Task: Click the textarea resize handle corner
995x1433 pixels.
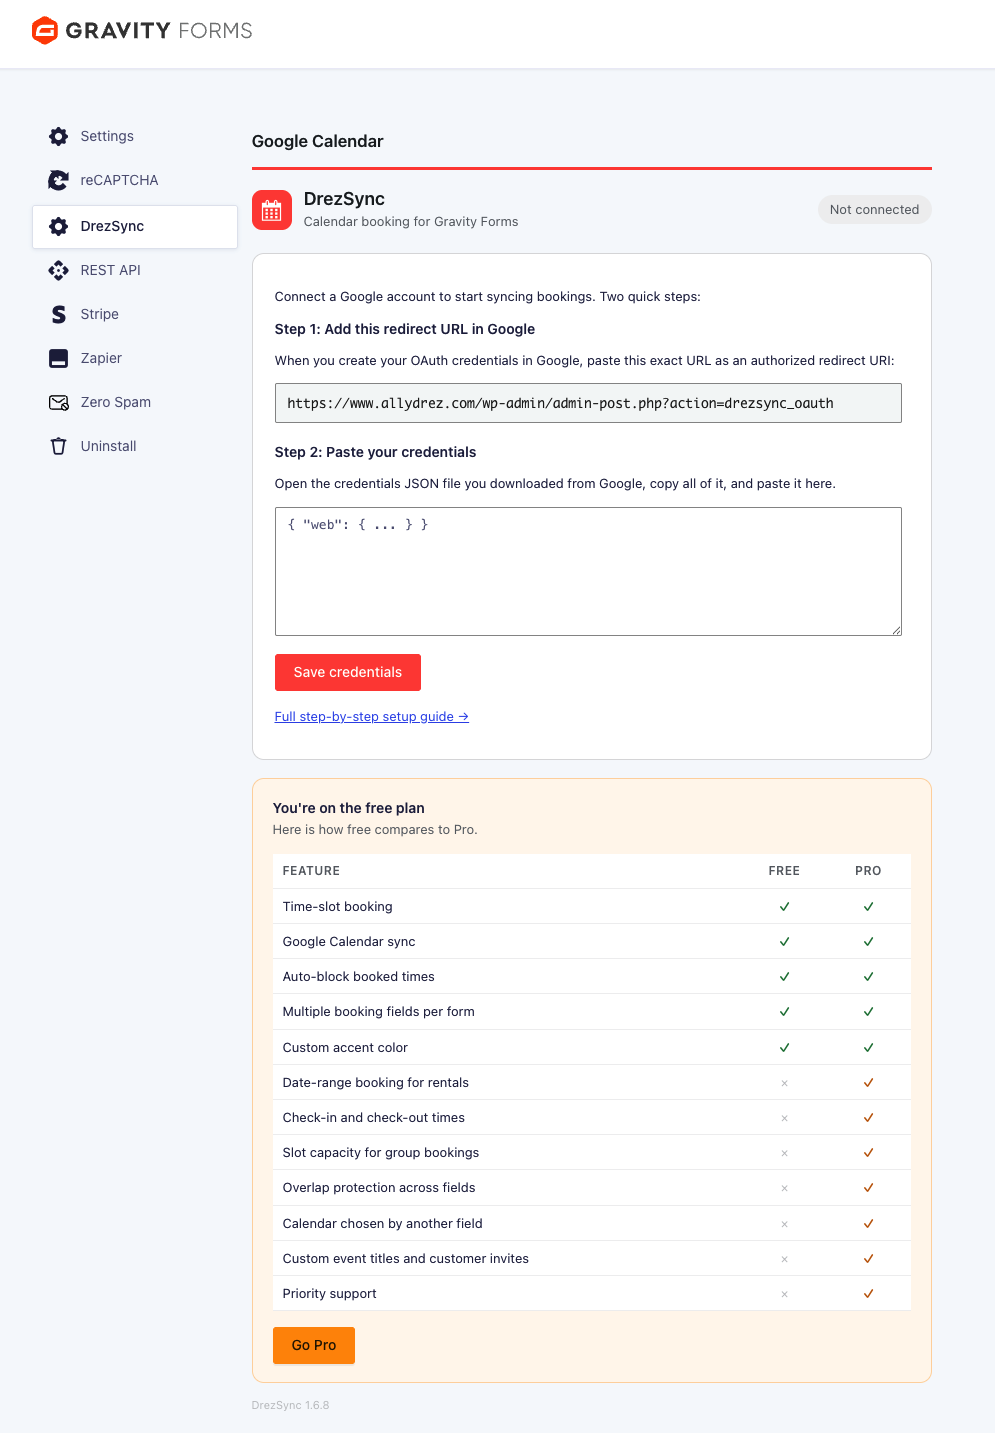Action: click(x=896, y=630)
